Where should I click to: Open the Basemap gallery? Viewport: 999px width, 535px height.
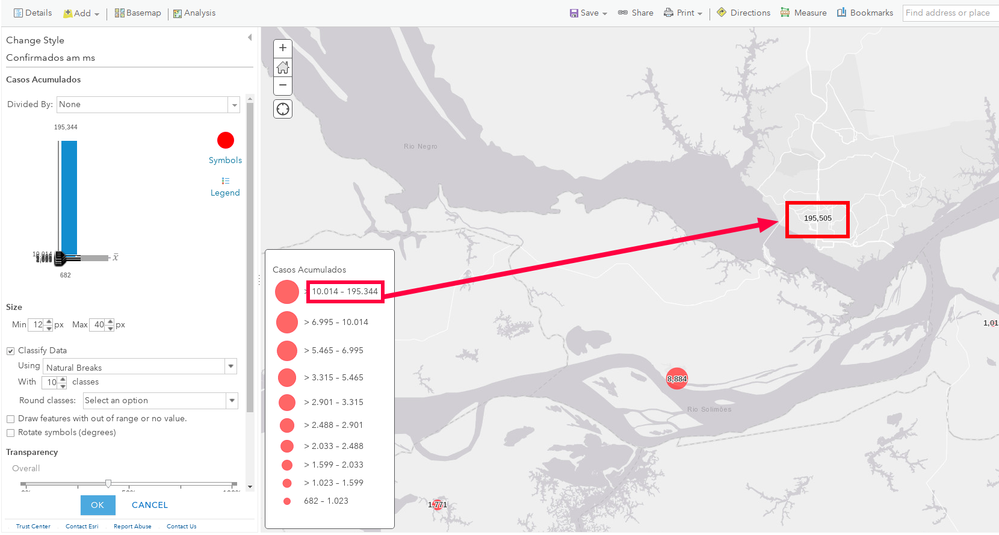coord(138,13)
